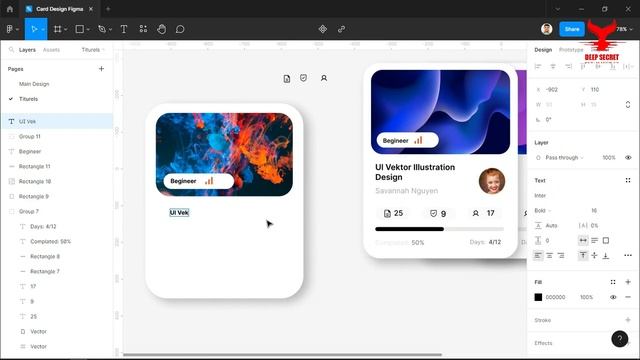Choose auto height text resizing
The width and height of the screenshot is (640, 360).
coord(594,240)
